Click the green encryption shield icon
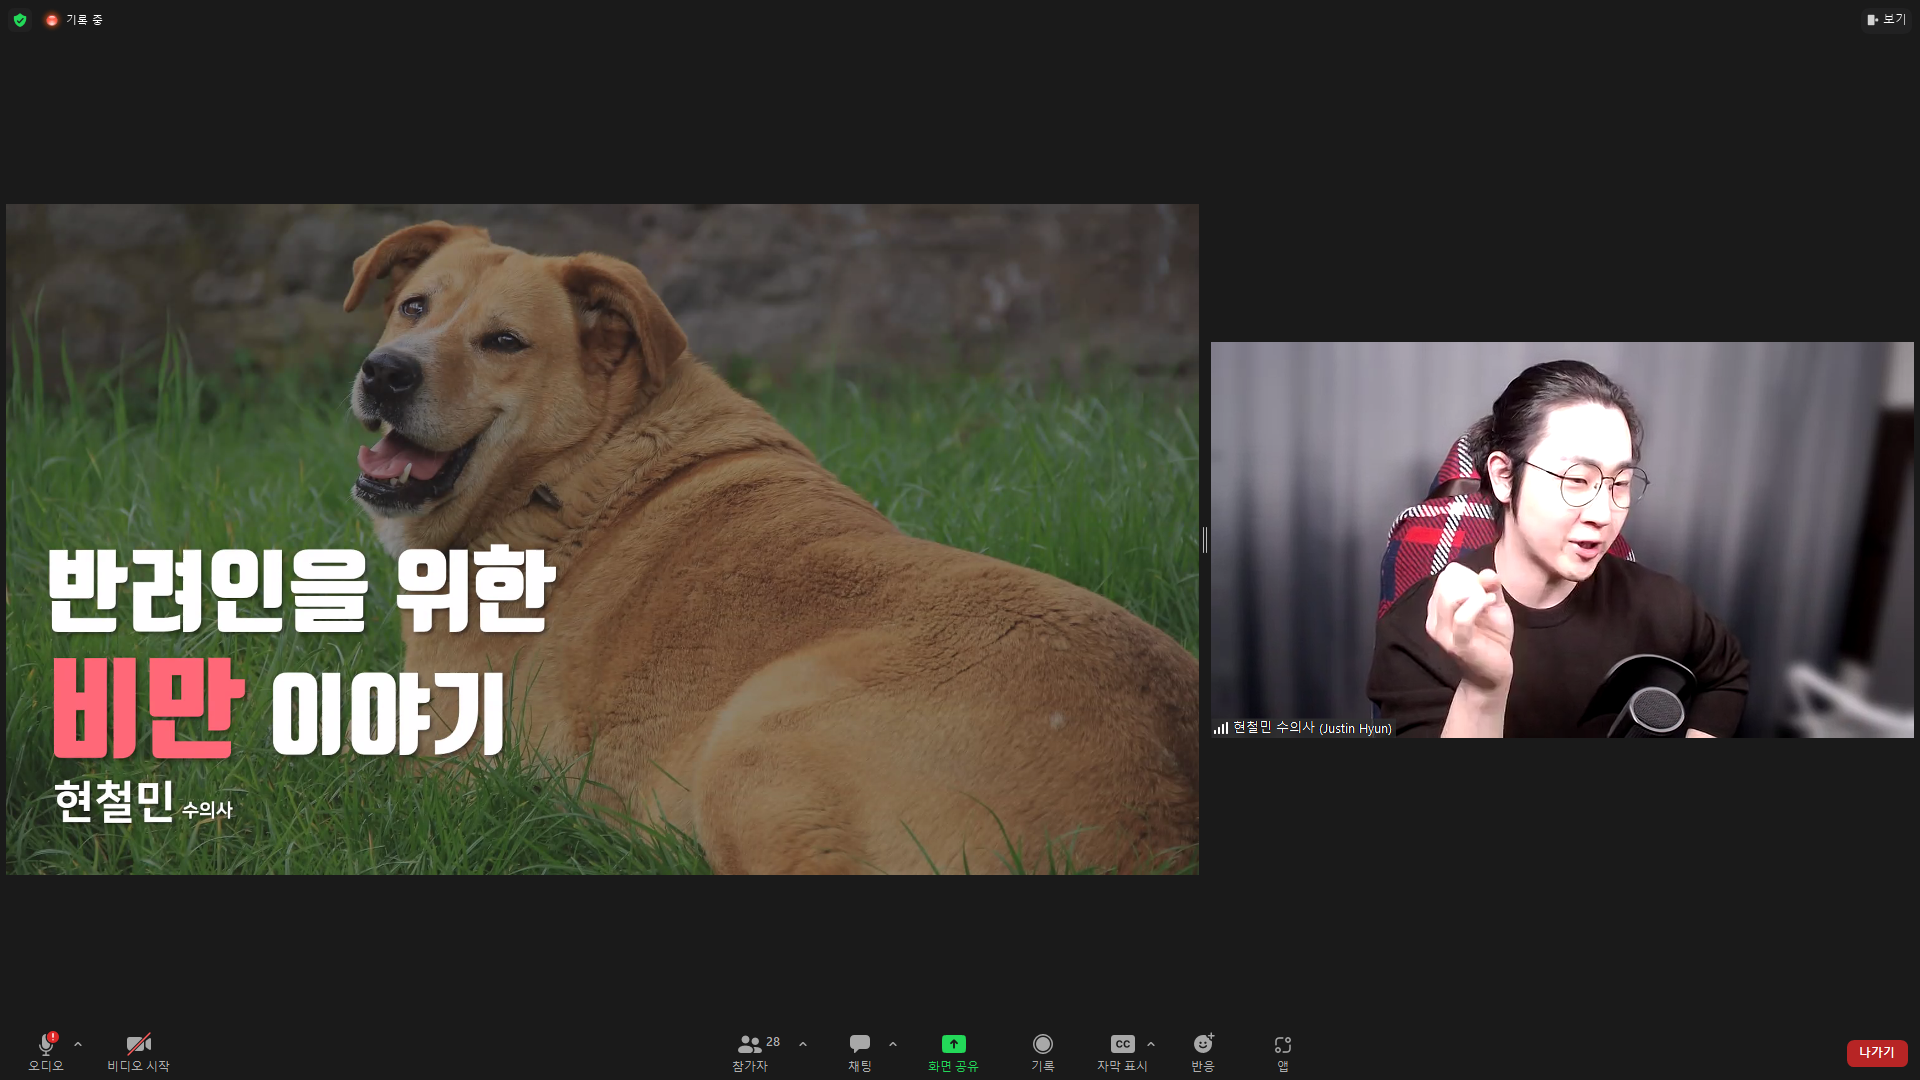Viewport: 1920px width, 1080px height. point(20,20)
